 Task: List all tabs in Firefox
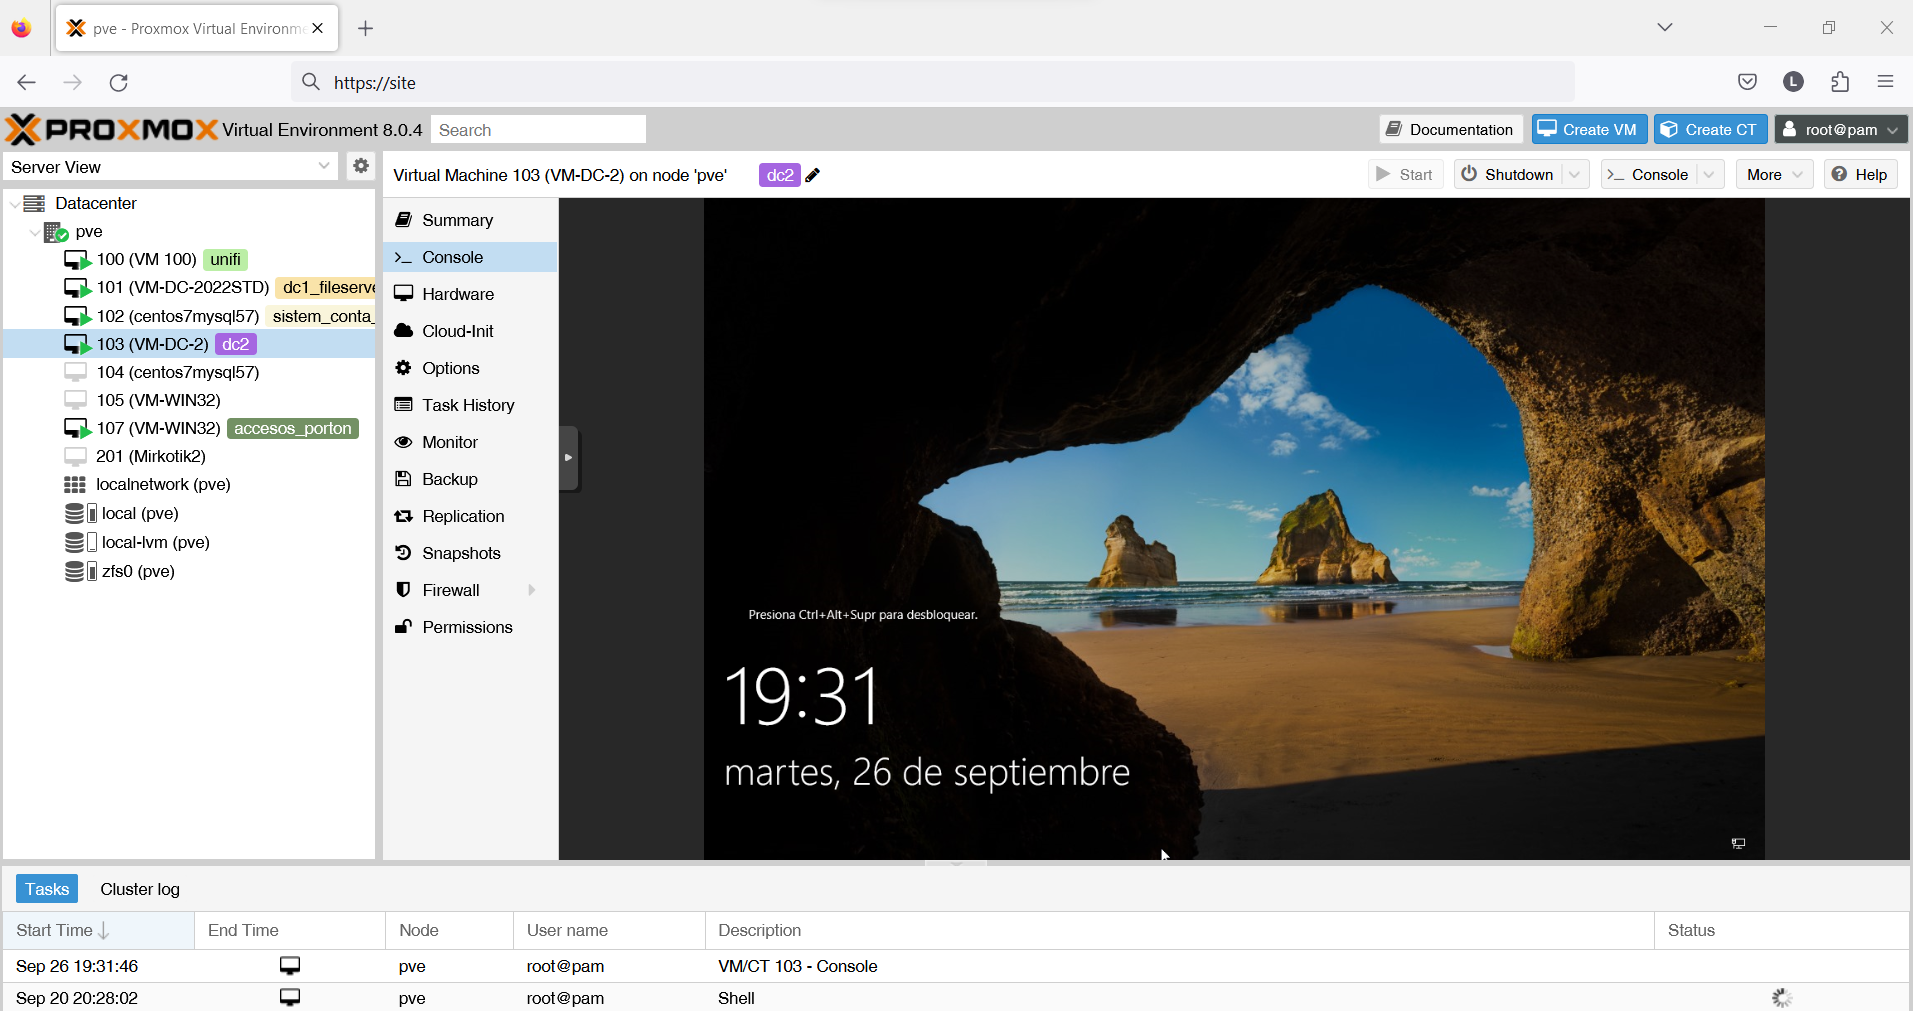1665,27
